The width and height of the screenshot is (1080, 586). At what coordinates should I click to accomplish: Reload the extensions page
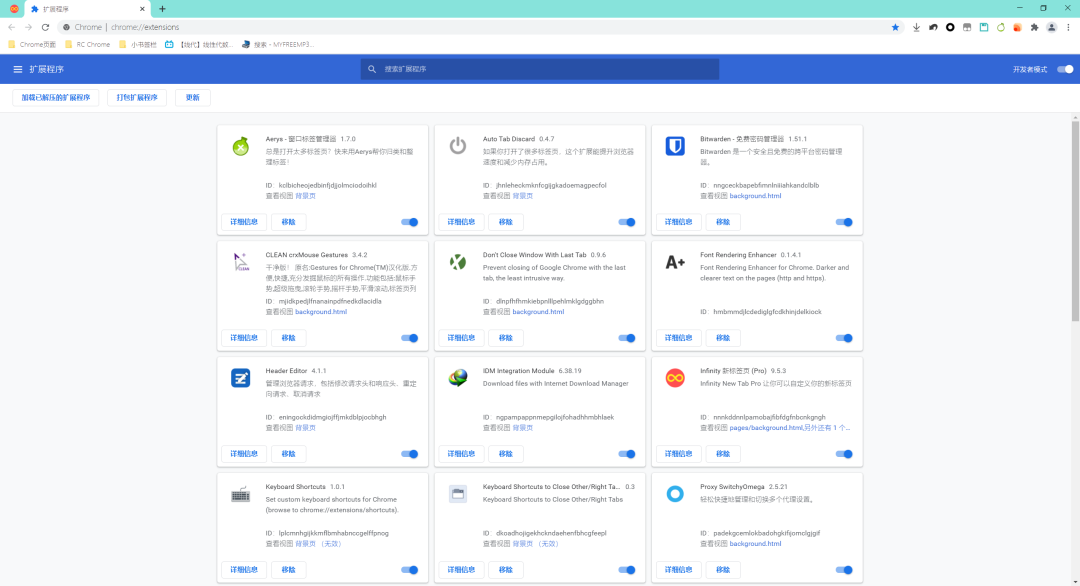[45, 28]
